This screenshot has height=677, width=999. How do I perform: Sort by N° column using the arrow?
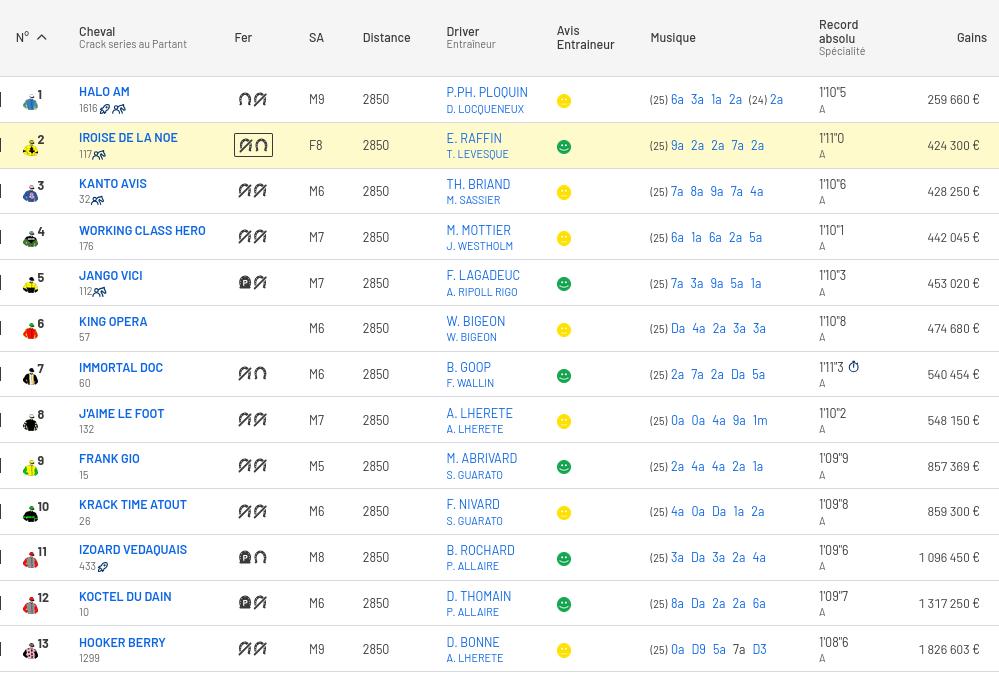pyautogui.click(x=42, y=37)
